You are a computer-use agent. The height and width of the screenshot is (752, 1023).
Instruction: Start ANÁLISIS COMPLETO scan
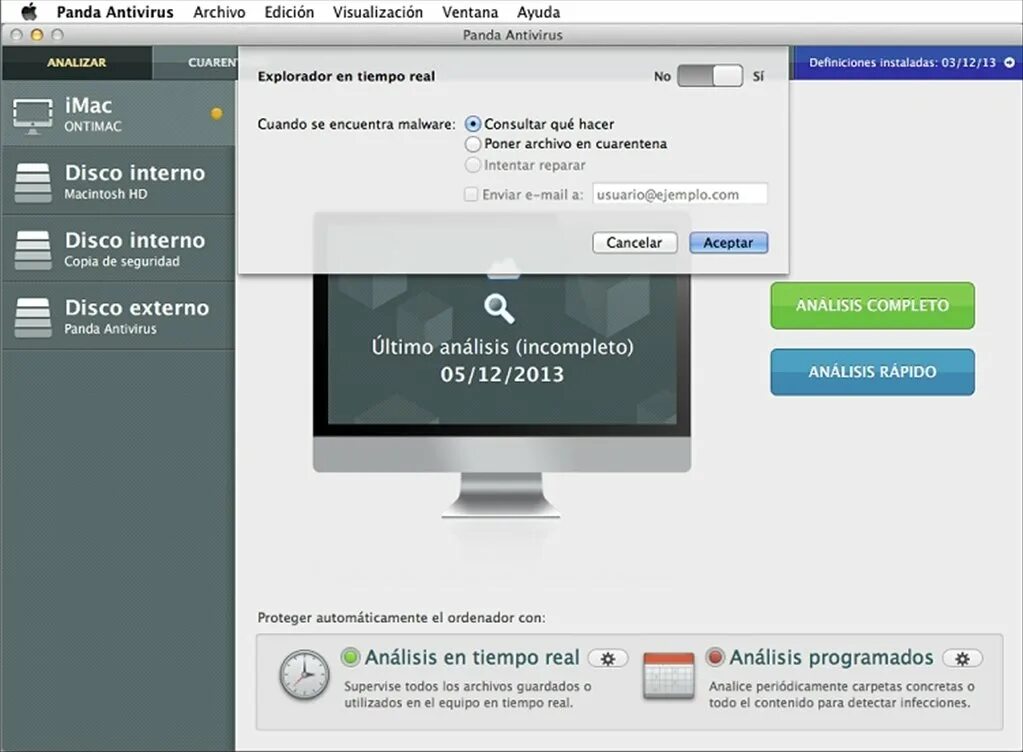872,305
